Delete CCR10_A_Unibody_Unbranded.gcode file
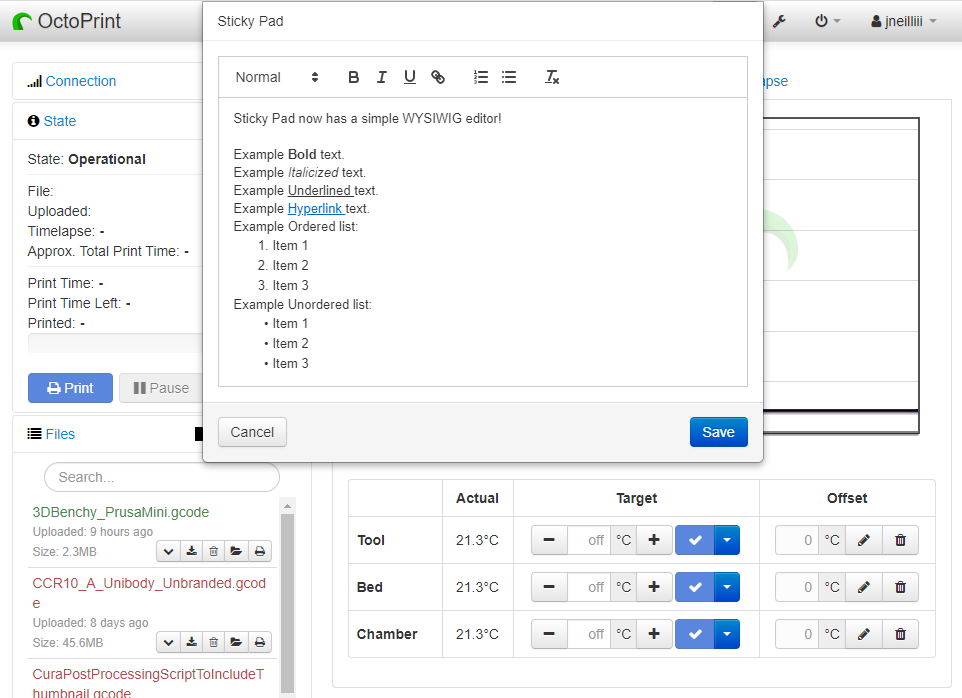The width and height of the screenshot is (962, 698). pos(214,642)
